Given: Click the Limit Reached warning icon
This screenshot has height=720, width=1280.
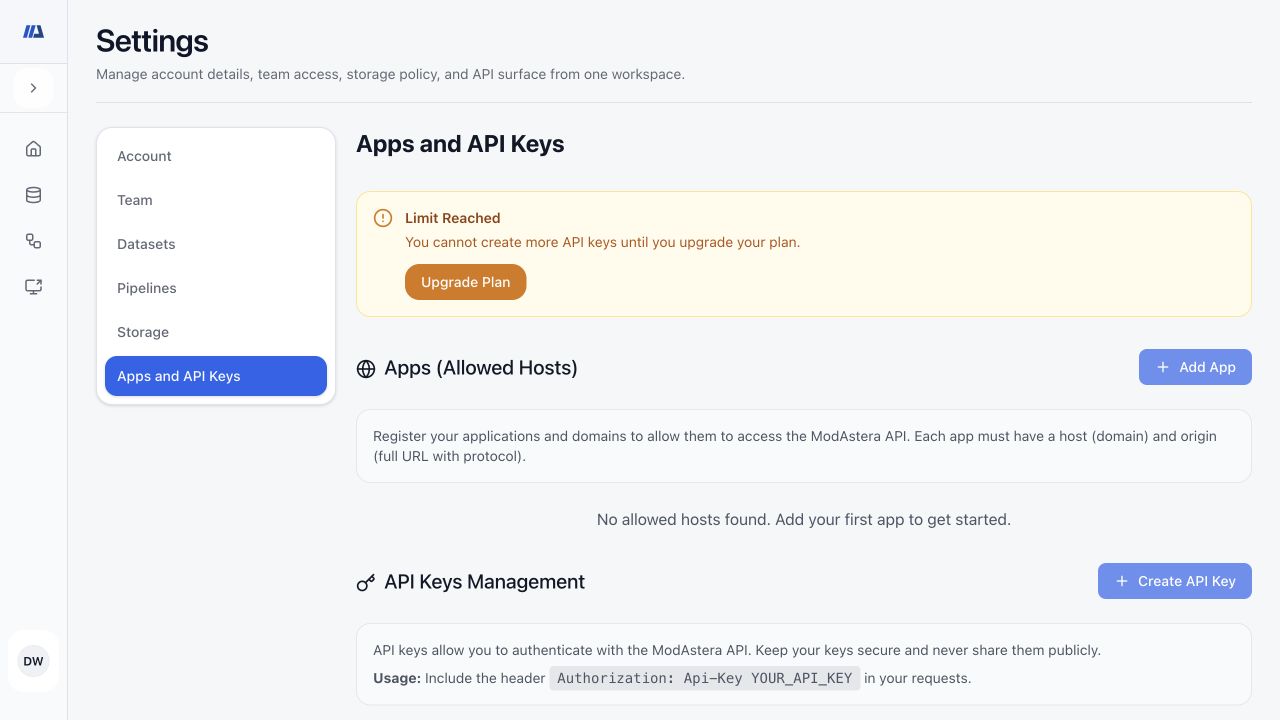Looking at the screenshot, I should click(383, 218).
